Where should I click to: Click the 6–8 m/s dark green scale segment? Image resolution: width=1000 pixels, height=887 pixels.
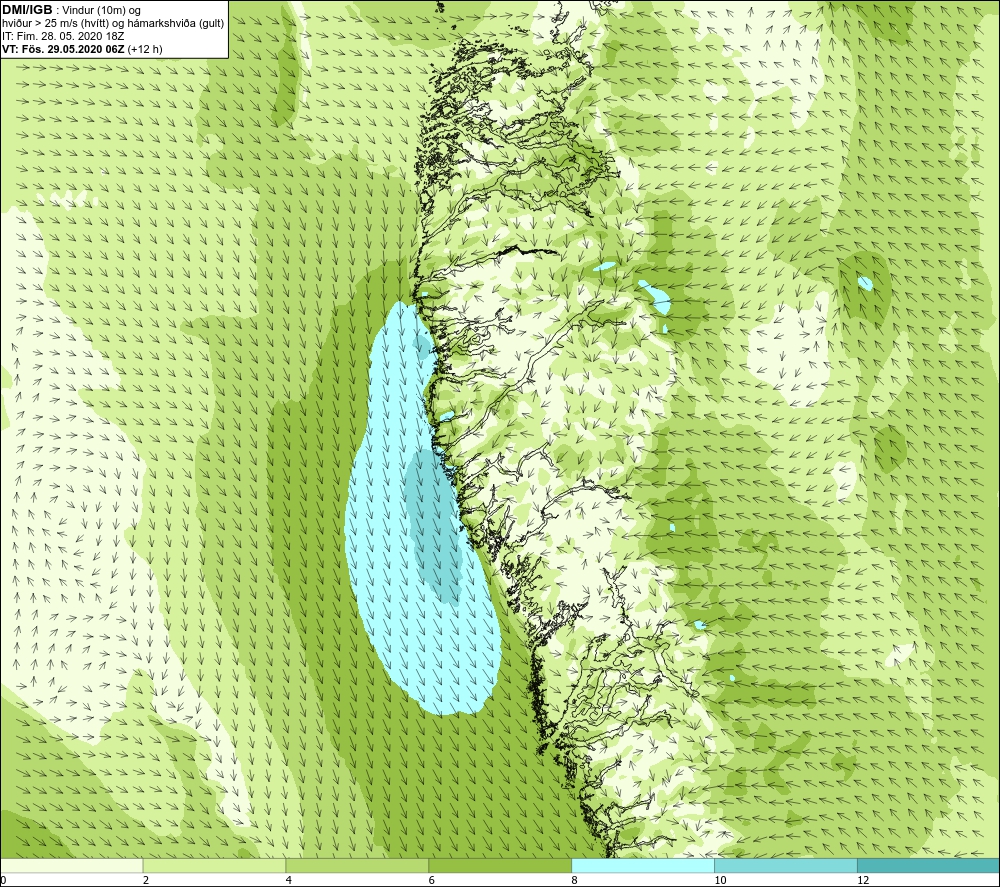point(500,865)
